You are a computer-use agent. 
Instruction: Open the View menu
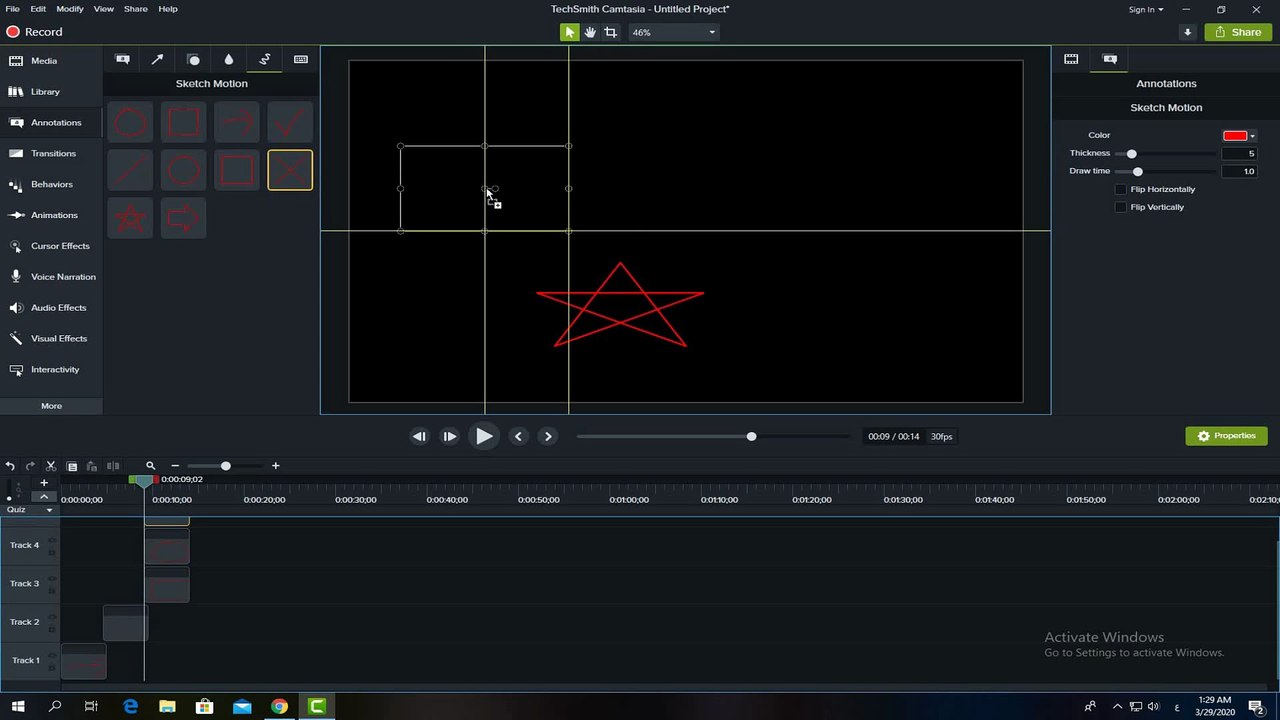[104, 9]
